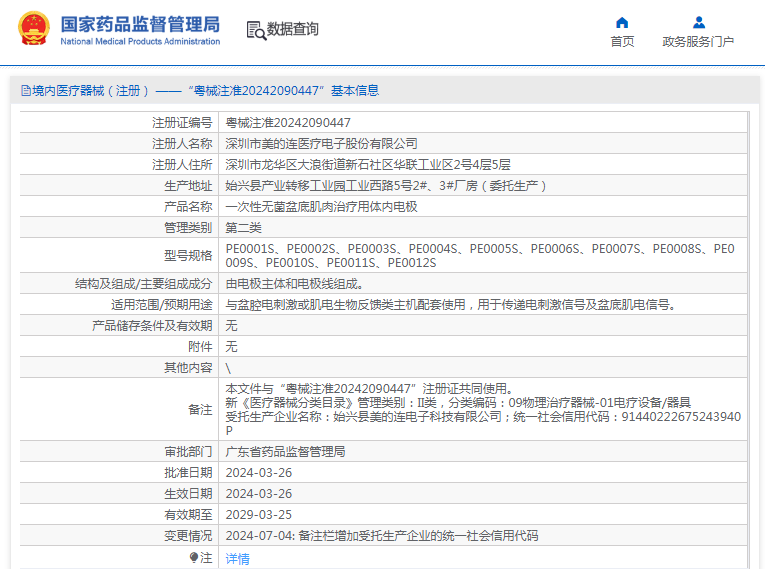Image resolution: width=765 pixels, height=569 pixels.
Task: Click the 第二类 management category value
Action: coord(243,228)
